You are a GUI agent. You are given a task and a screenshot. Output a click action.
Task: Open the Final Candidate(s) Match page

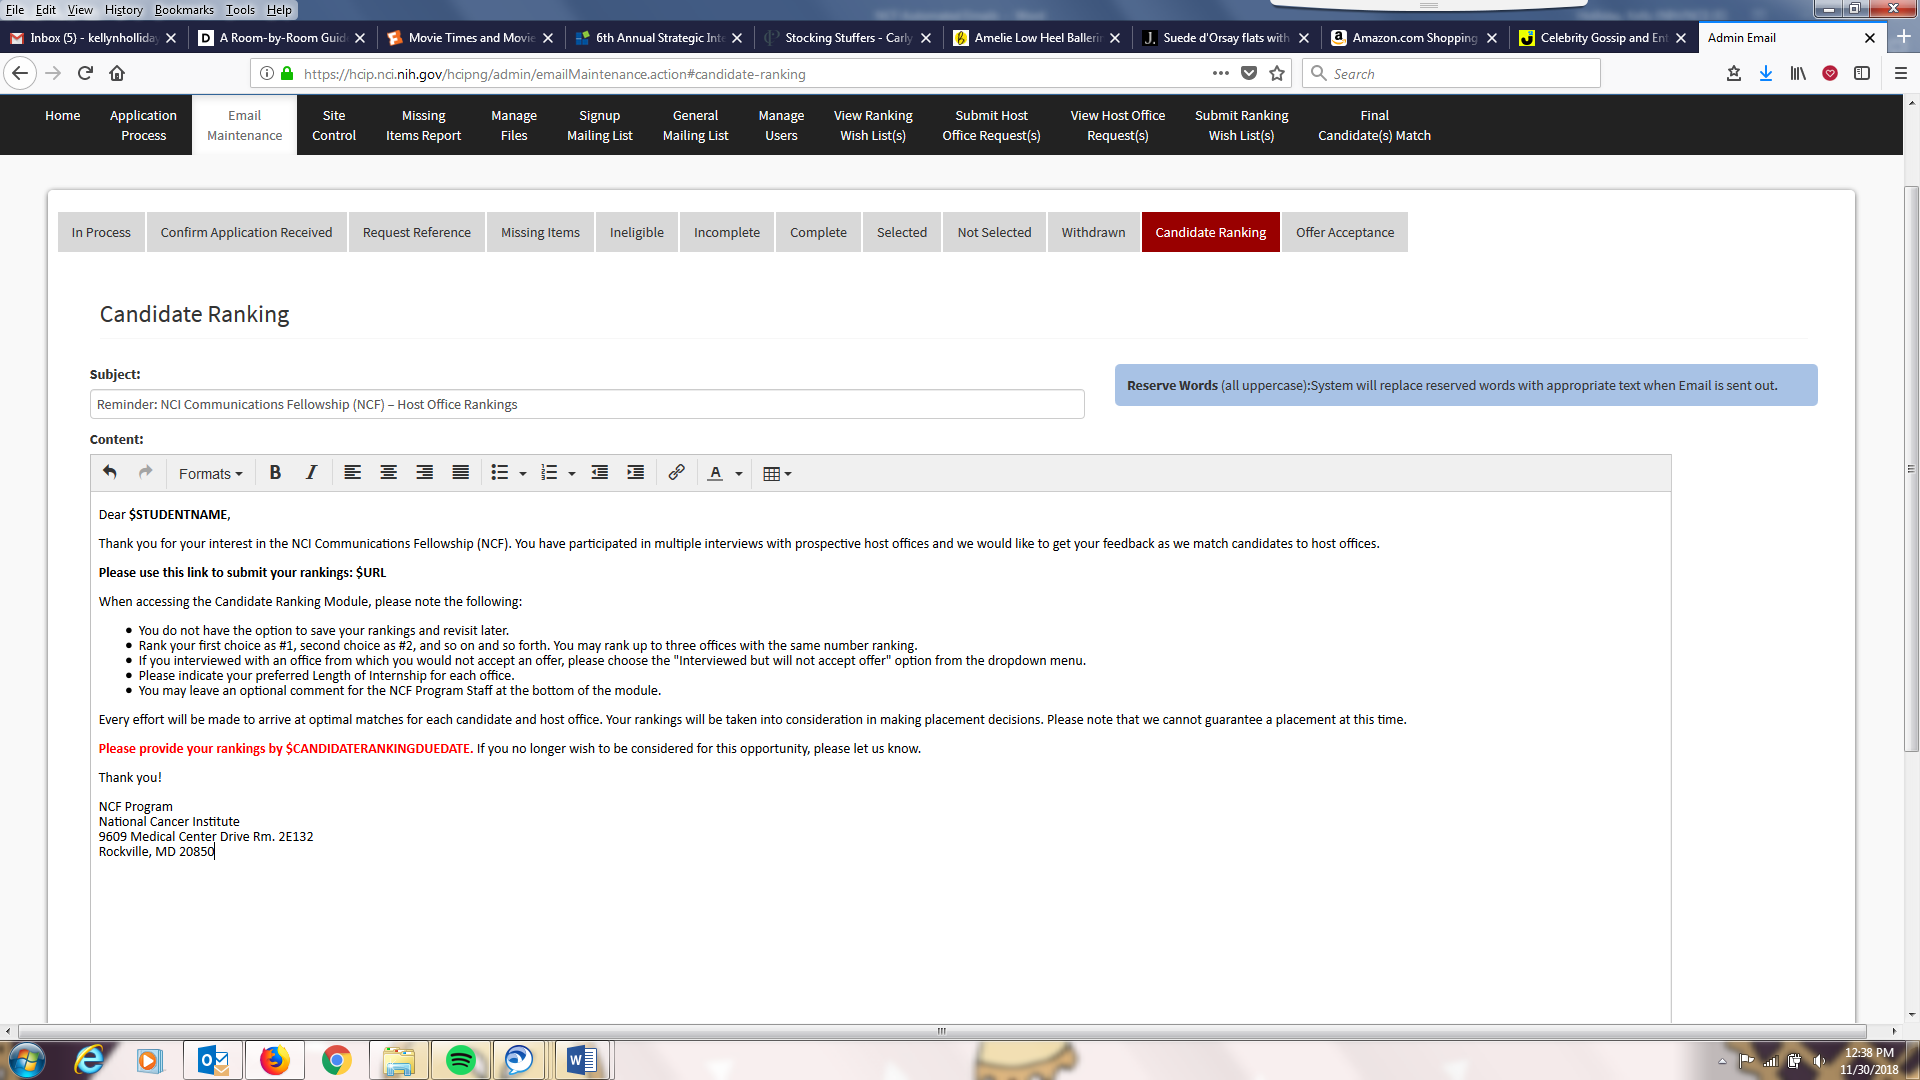click(x=1374, y=125)
